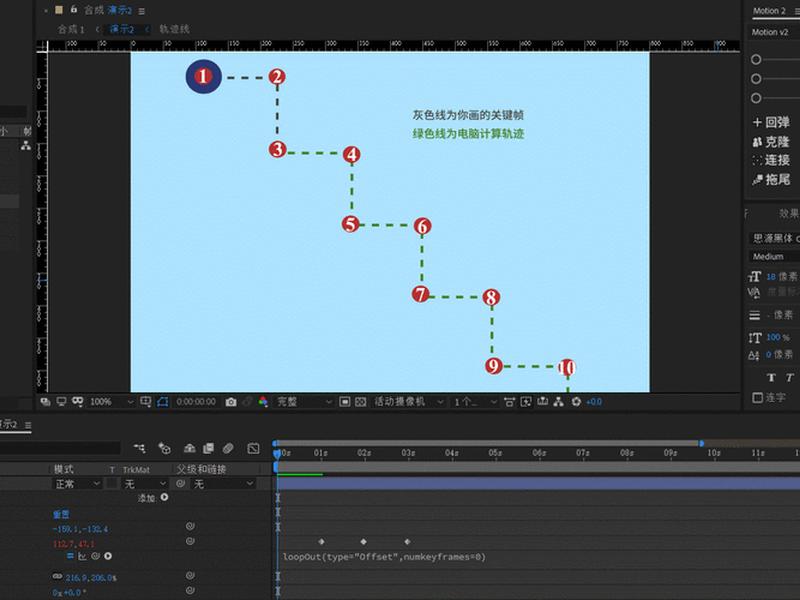The height and width of the screenshot is (600, 800).
Task: Open the grid and guide options icon
Action: 145,402
